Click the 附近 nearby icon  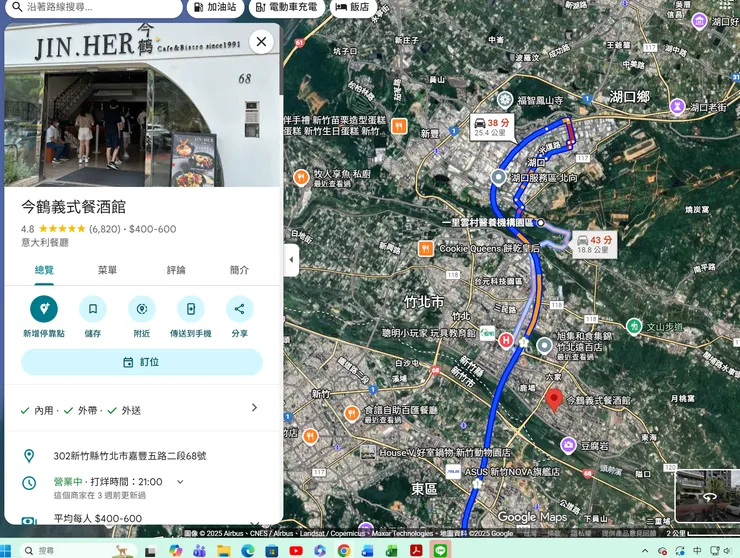[x=142, y=309]
